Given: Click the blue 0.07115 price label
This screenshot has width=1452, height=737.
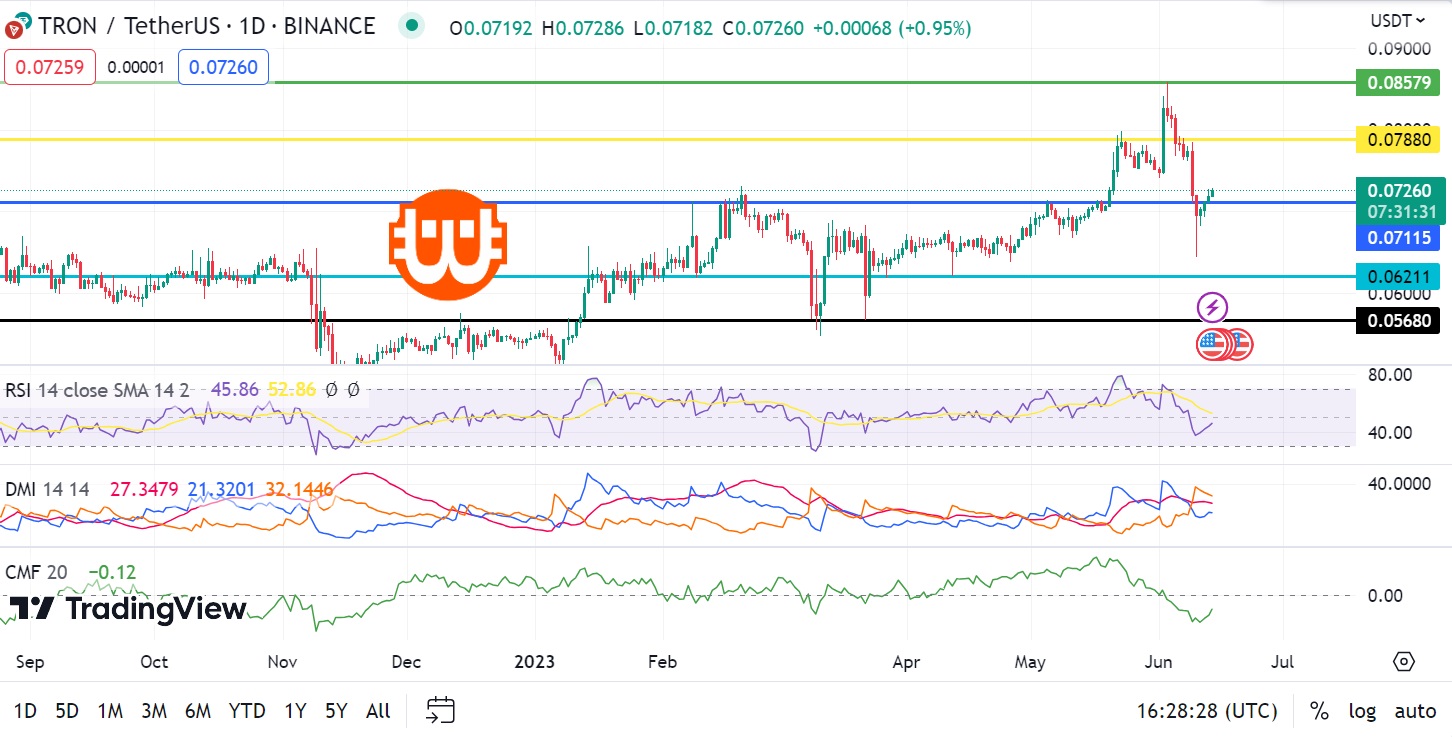Looking at the screenshot, I should coord(1398,238).
